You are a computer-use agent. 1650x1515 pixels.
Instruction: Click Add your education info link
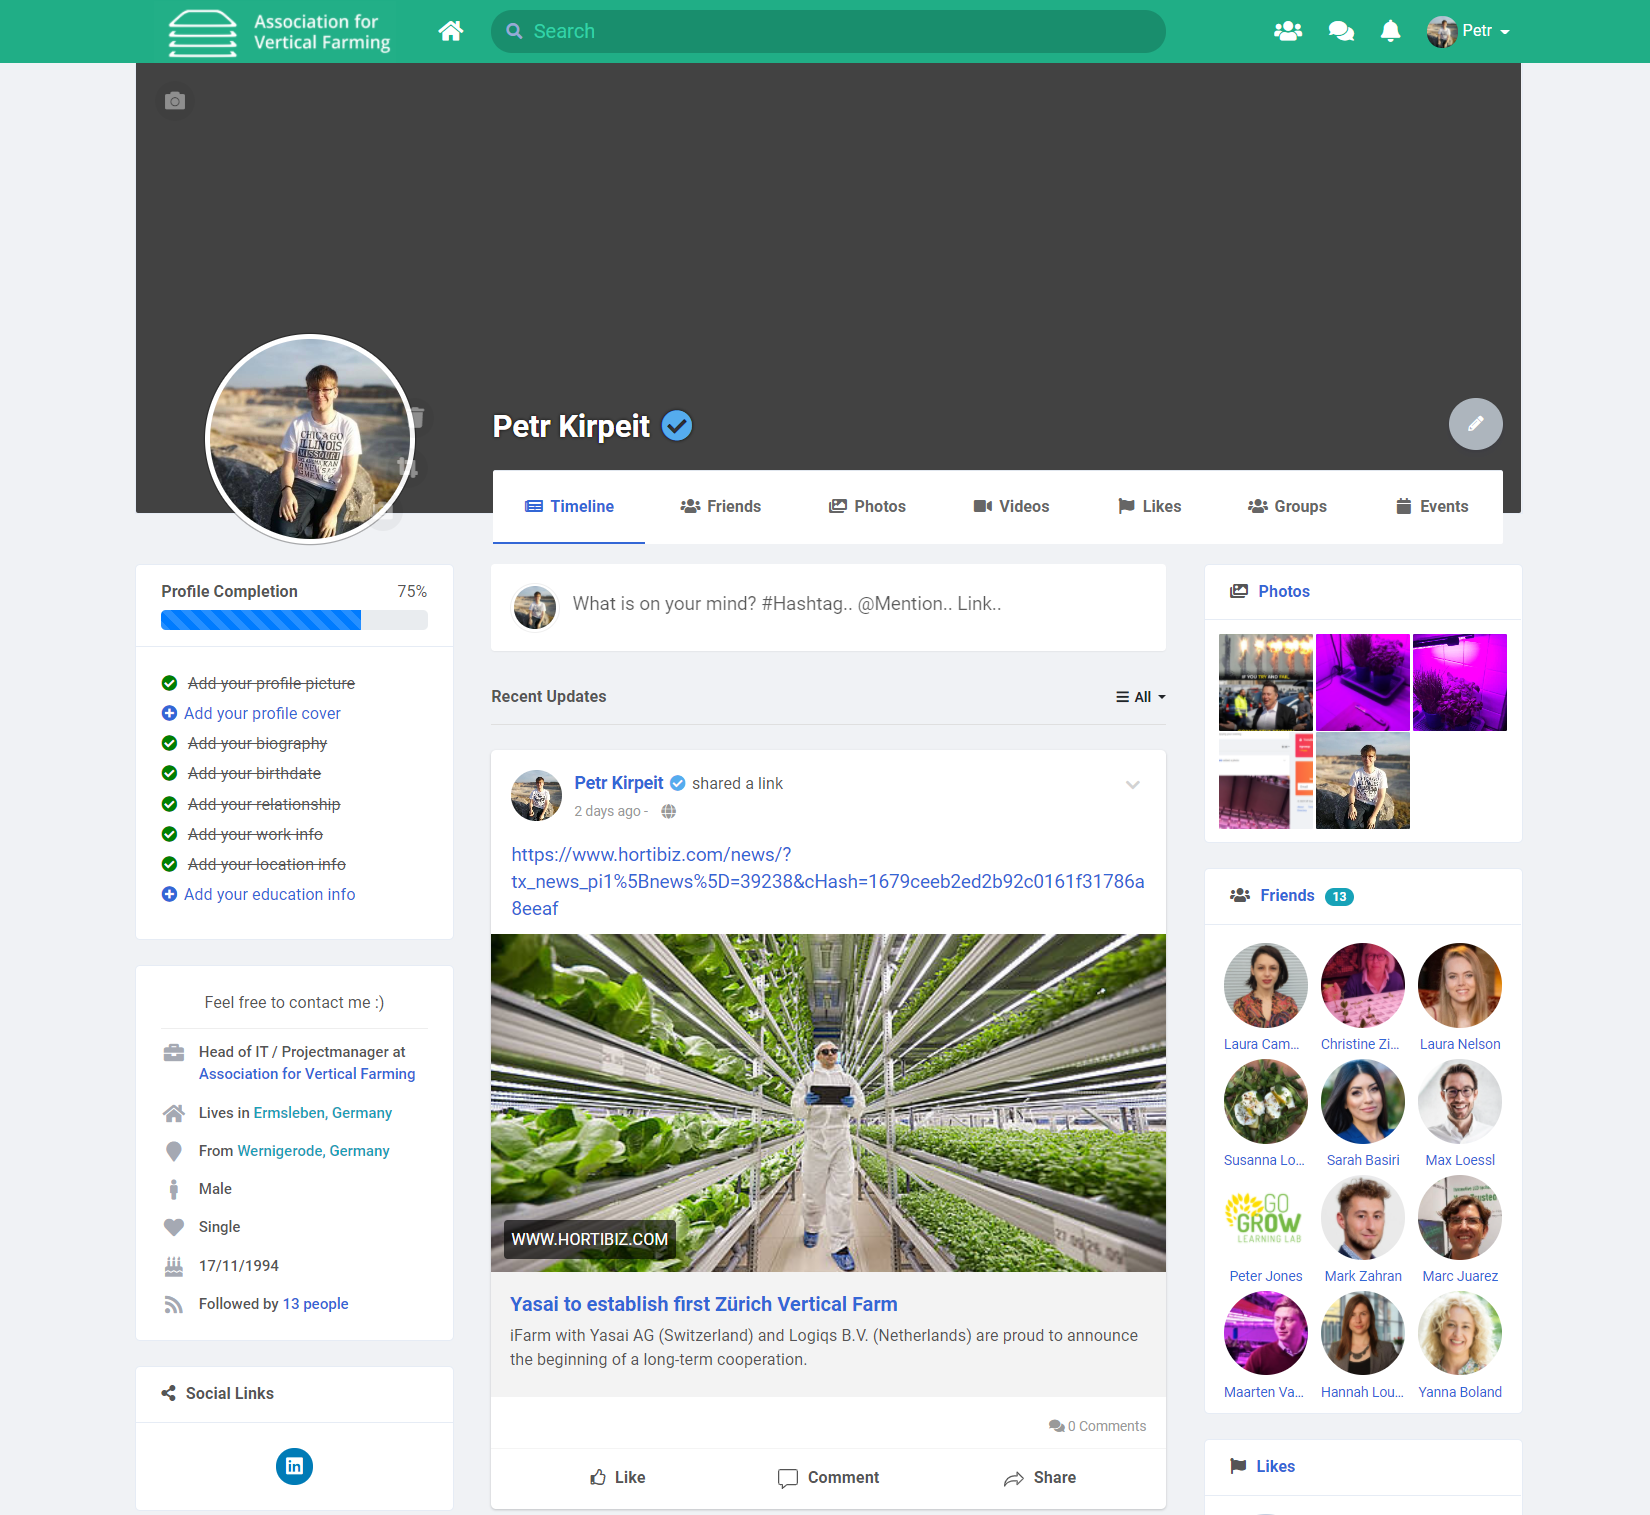(269, 894)
